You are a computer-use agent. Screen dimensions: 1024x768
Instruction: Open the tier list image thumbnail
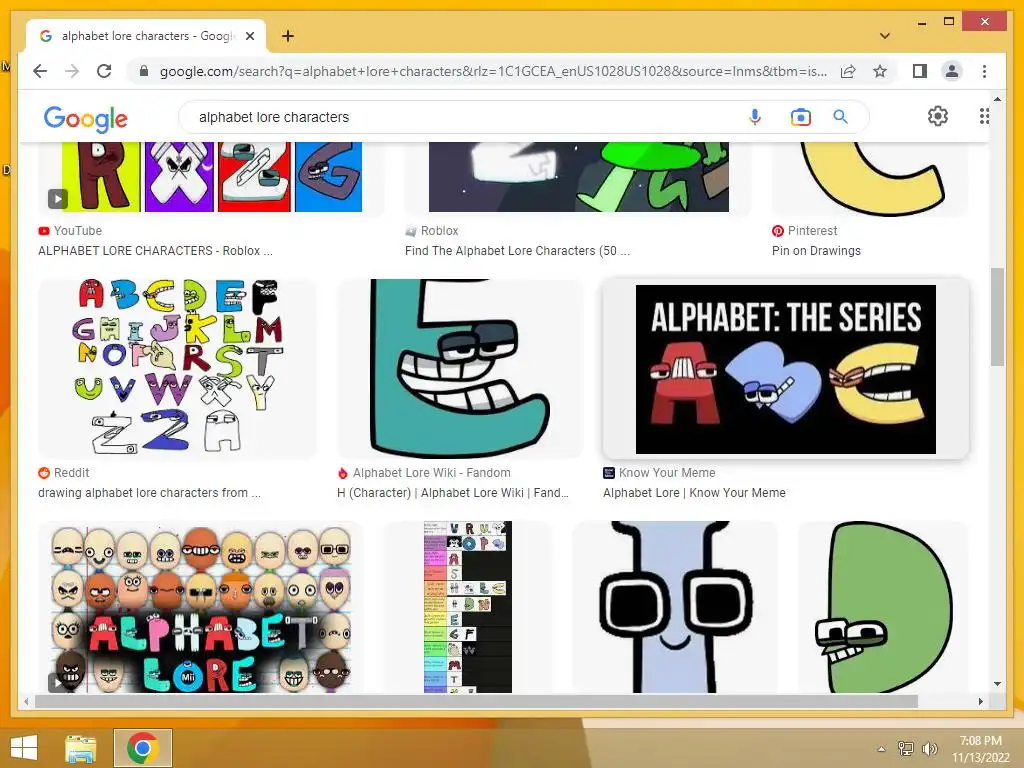tap(468, 607)
